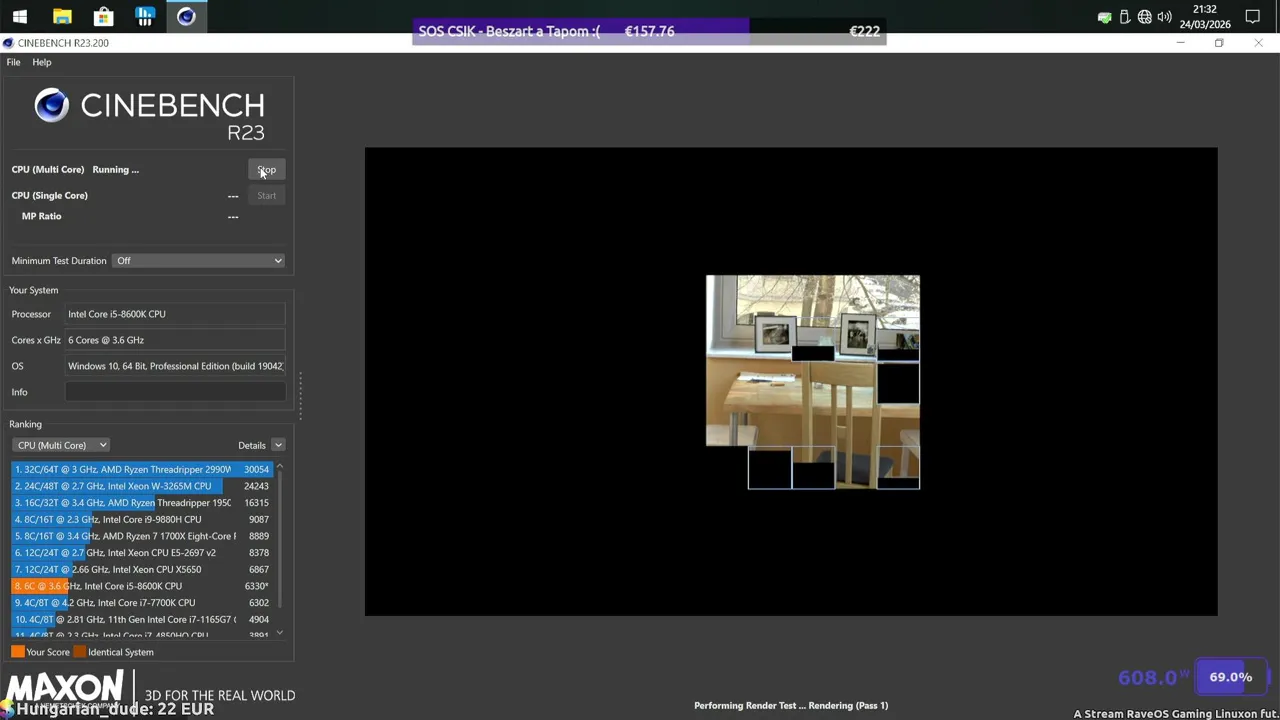Select the i7-1165G7 ranking row
This screenshot has height=720, width=1280.
tap(141, 619)
